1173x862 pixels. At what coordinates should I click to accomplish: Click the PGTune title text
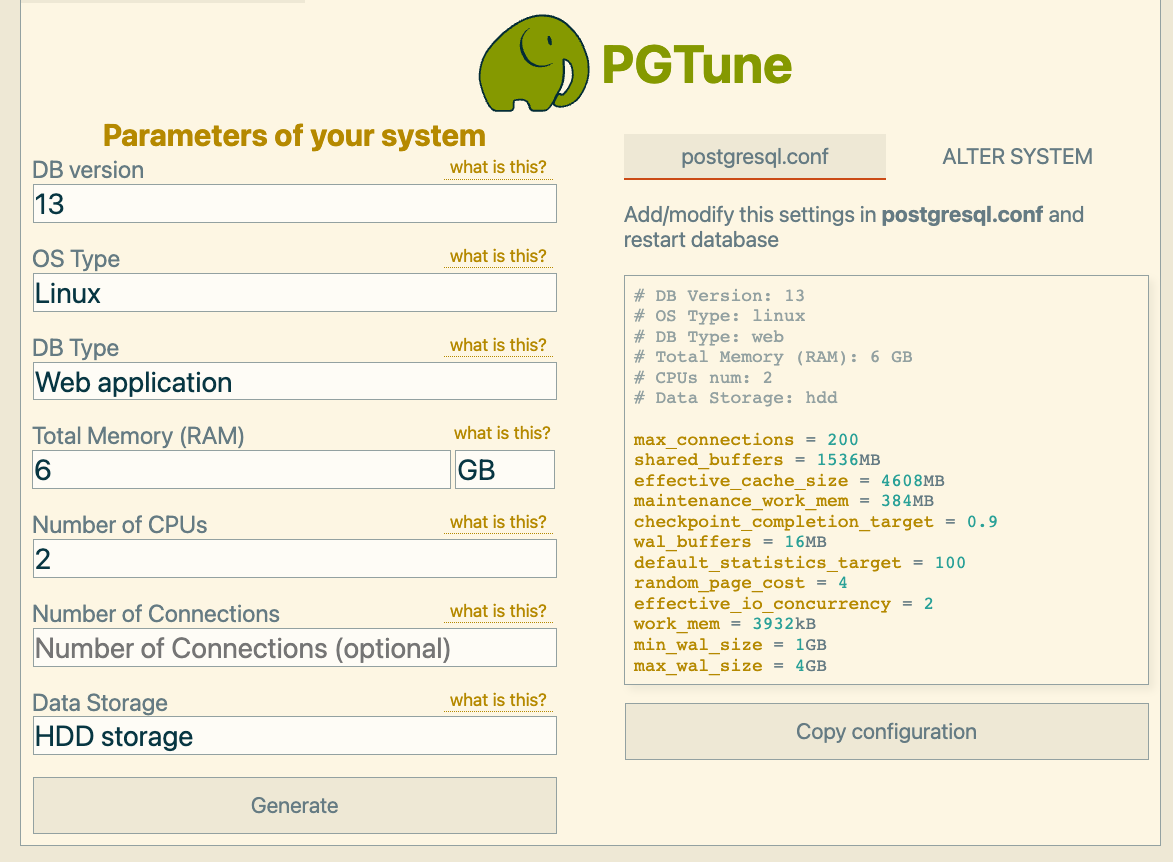696,65
